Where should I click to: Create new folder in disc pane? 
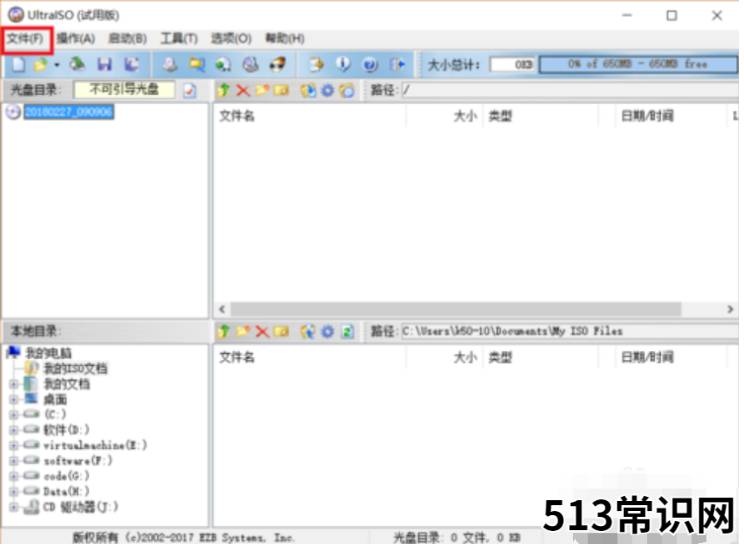click(x=262, y=90)
